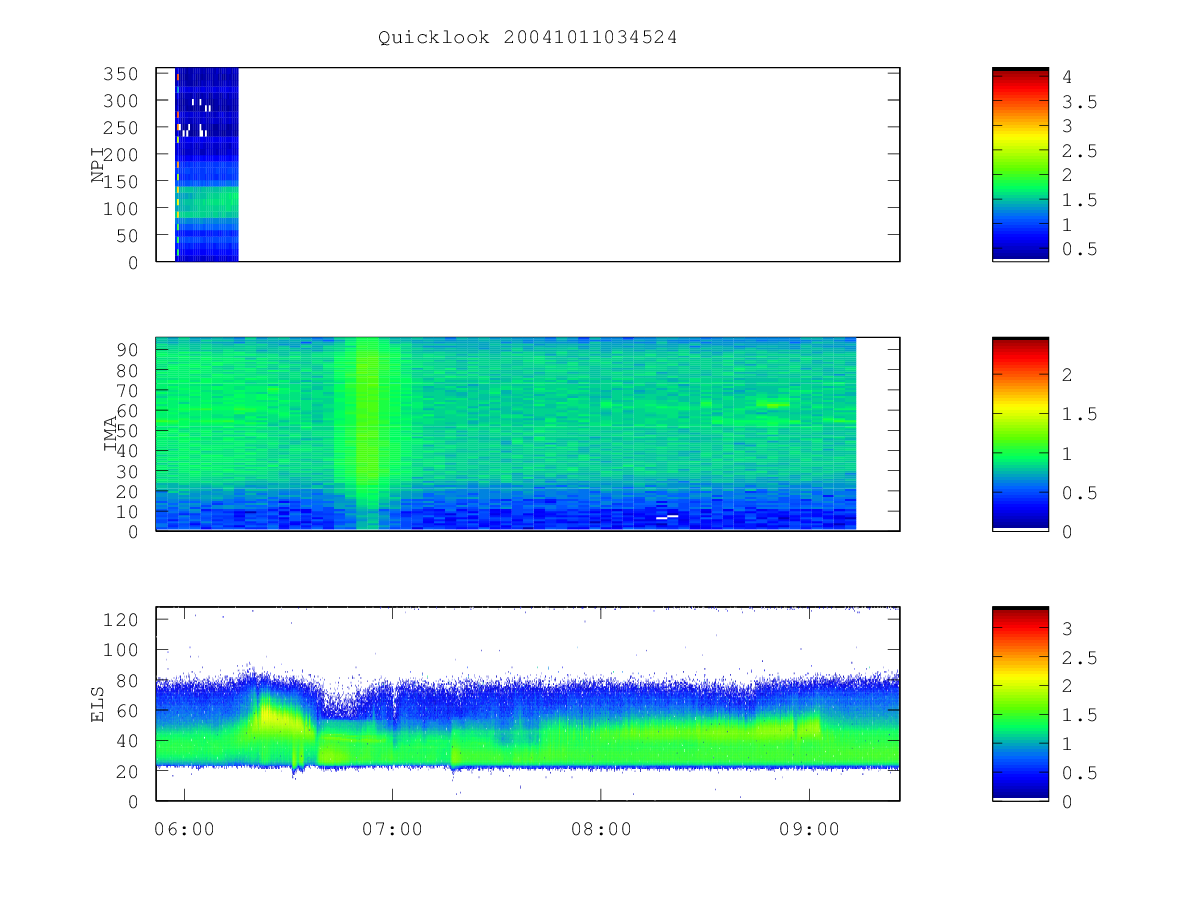1200x900 pixels.
Task: Click the NPI color scale bar
Action: [1020, 164]
